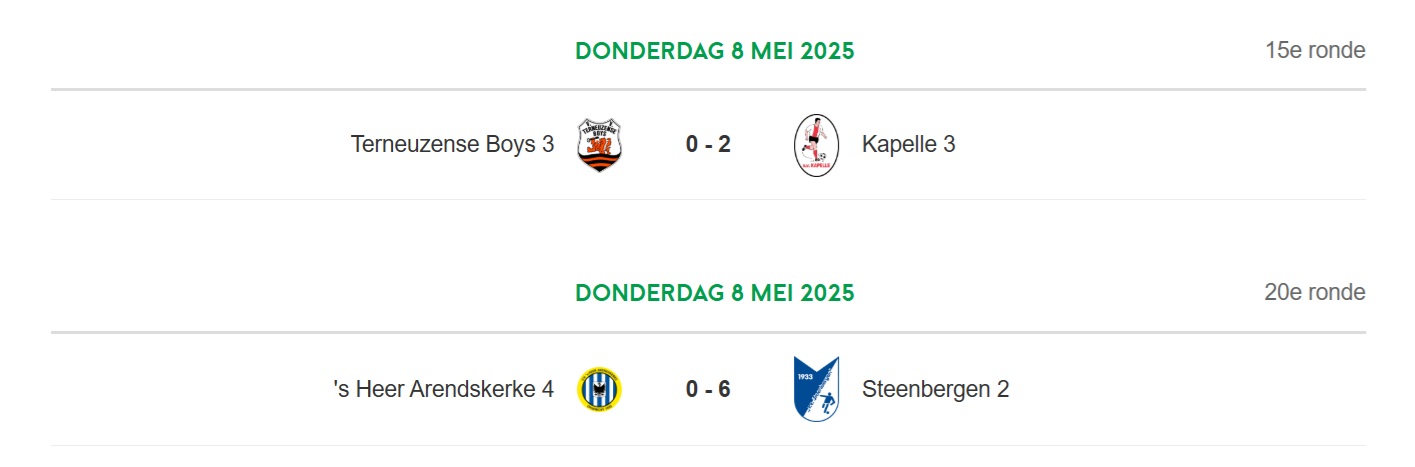1415x467 pixels.
Task: View match details for score 0 - 2
Action: (708, 144)
